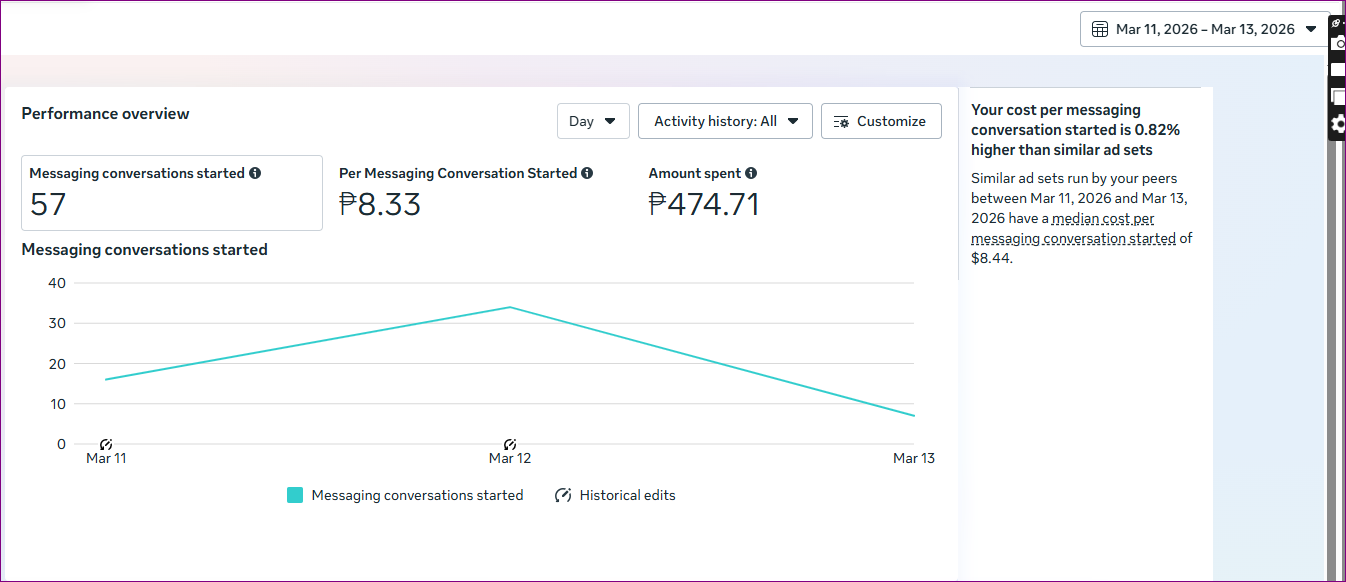Click the Amount spent info icon

(x=751, y=173)
